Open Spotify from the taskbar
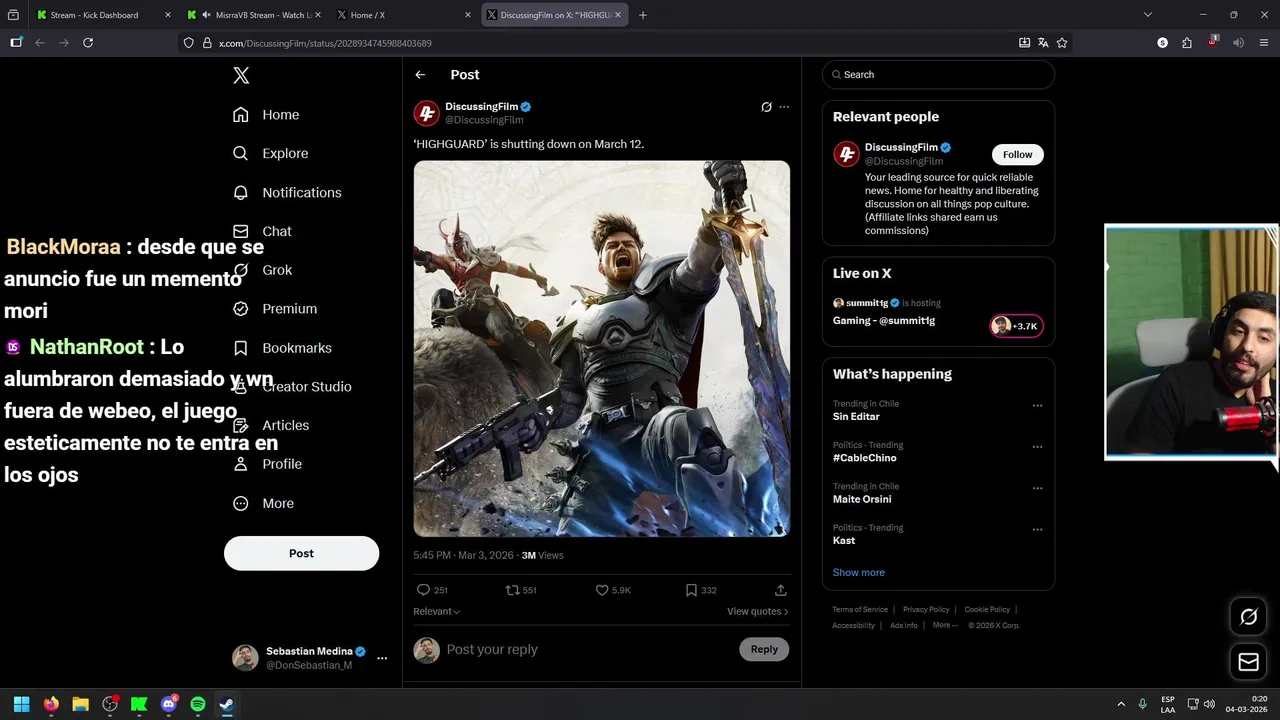The height and width of the screenshot is (720, 1280). pos(198,704)
